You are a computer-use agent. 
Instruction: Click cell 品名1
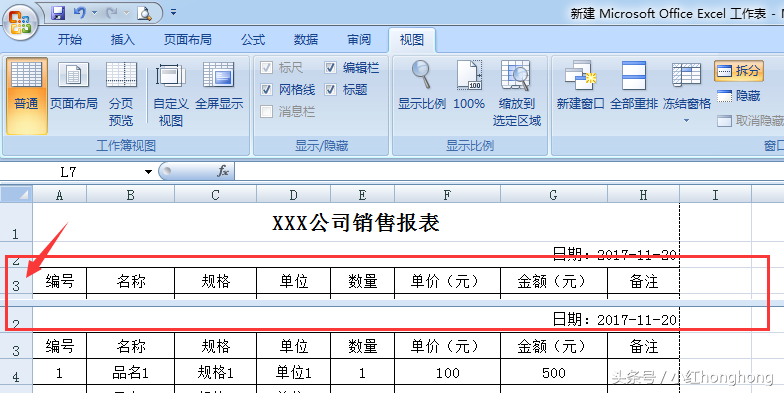pos(130,372)
